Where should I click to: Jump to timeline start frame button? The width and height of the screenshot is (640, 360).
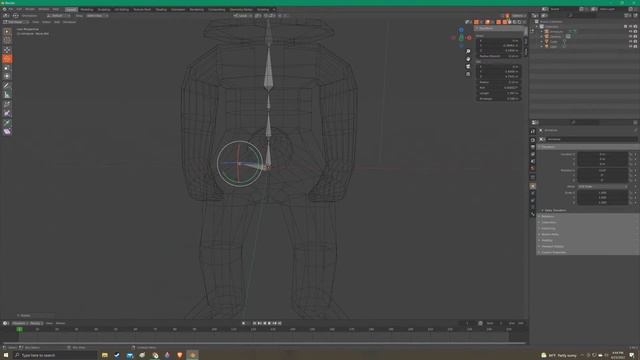pyautogui.click(x=254, y=323)
